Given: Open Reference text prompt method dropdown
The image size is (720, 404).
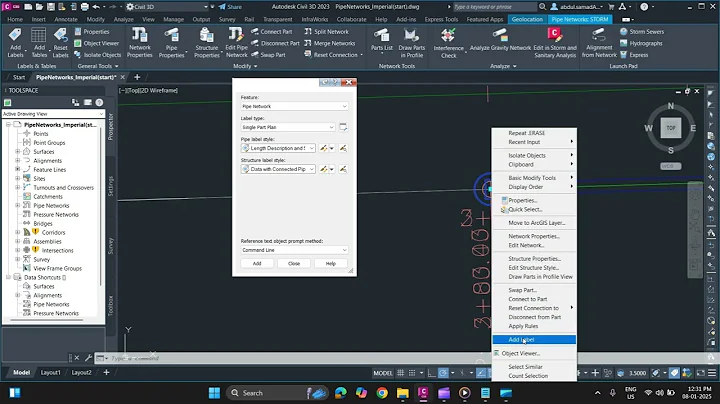Looking at the screenshot, I should pyautogui.click(x=294, y=250).
